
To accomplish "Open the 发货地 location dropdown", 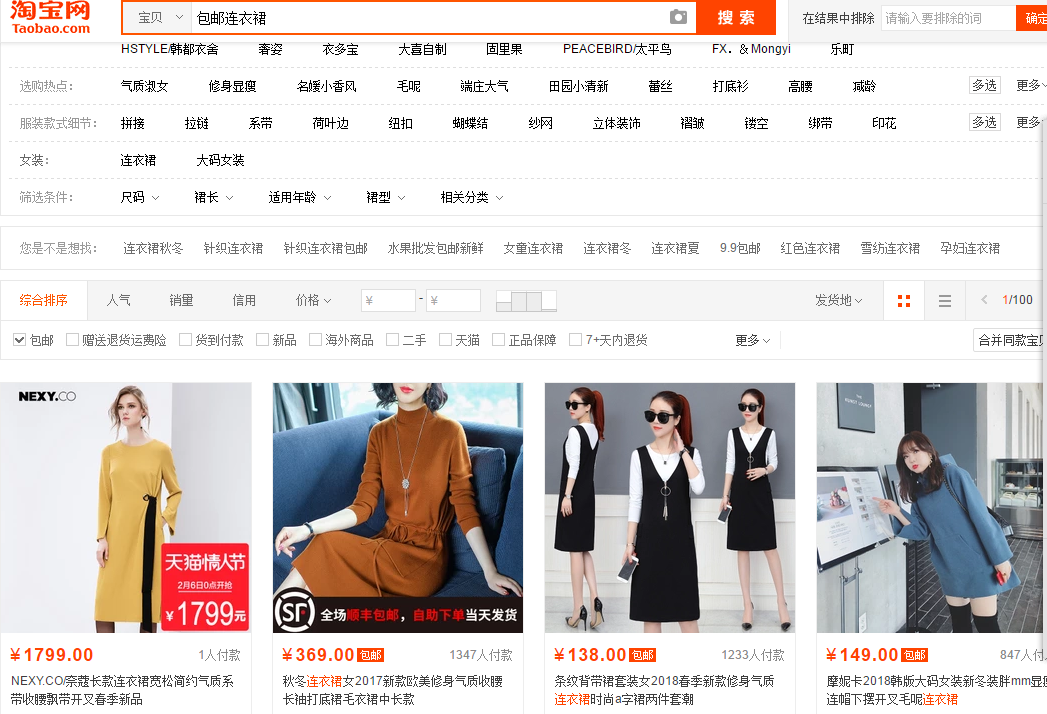I will (838, 300).
